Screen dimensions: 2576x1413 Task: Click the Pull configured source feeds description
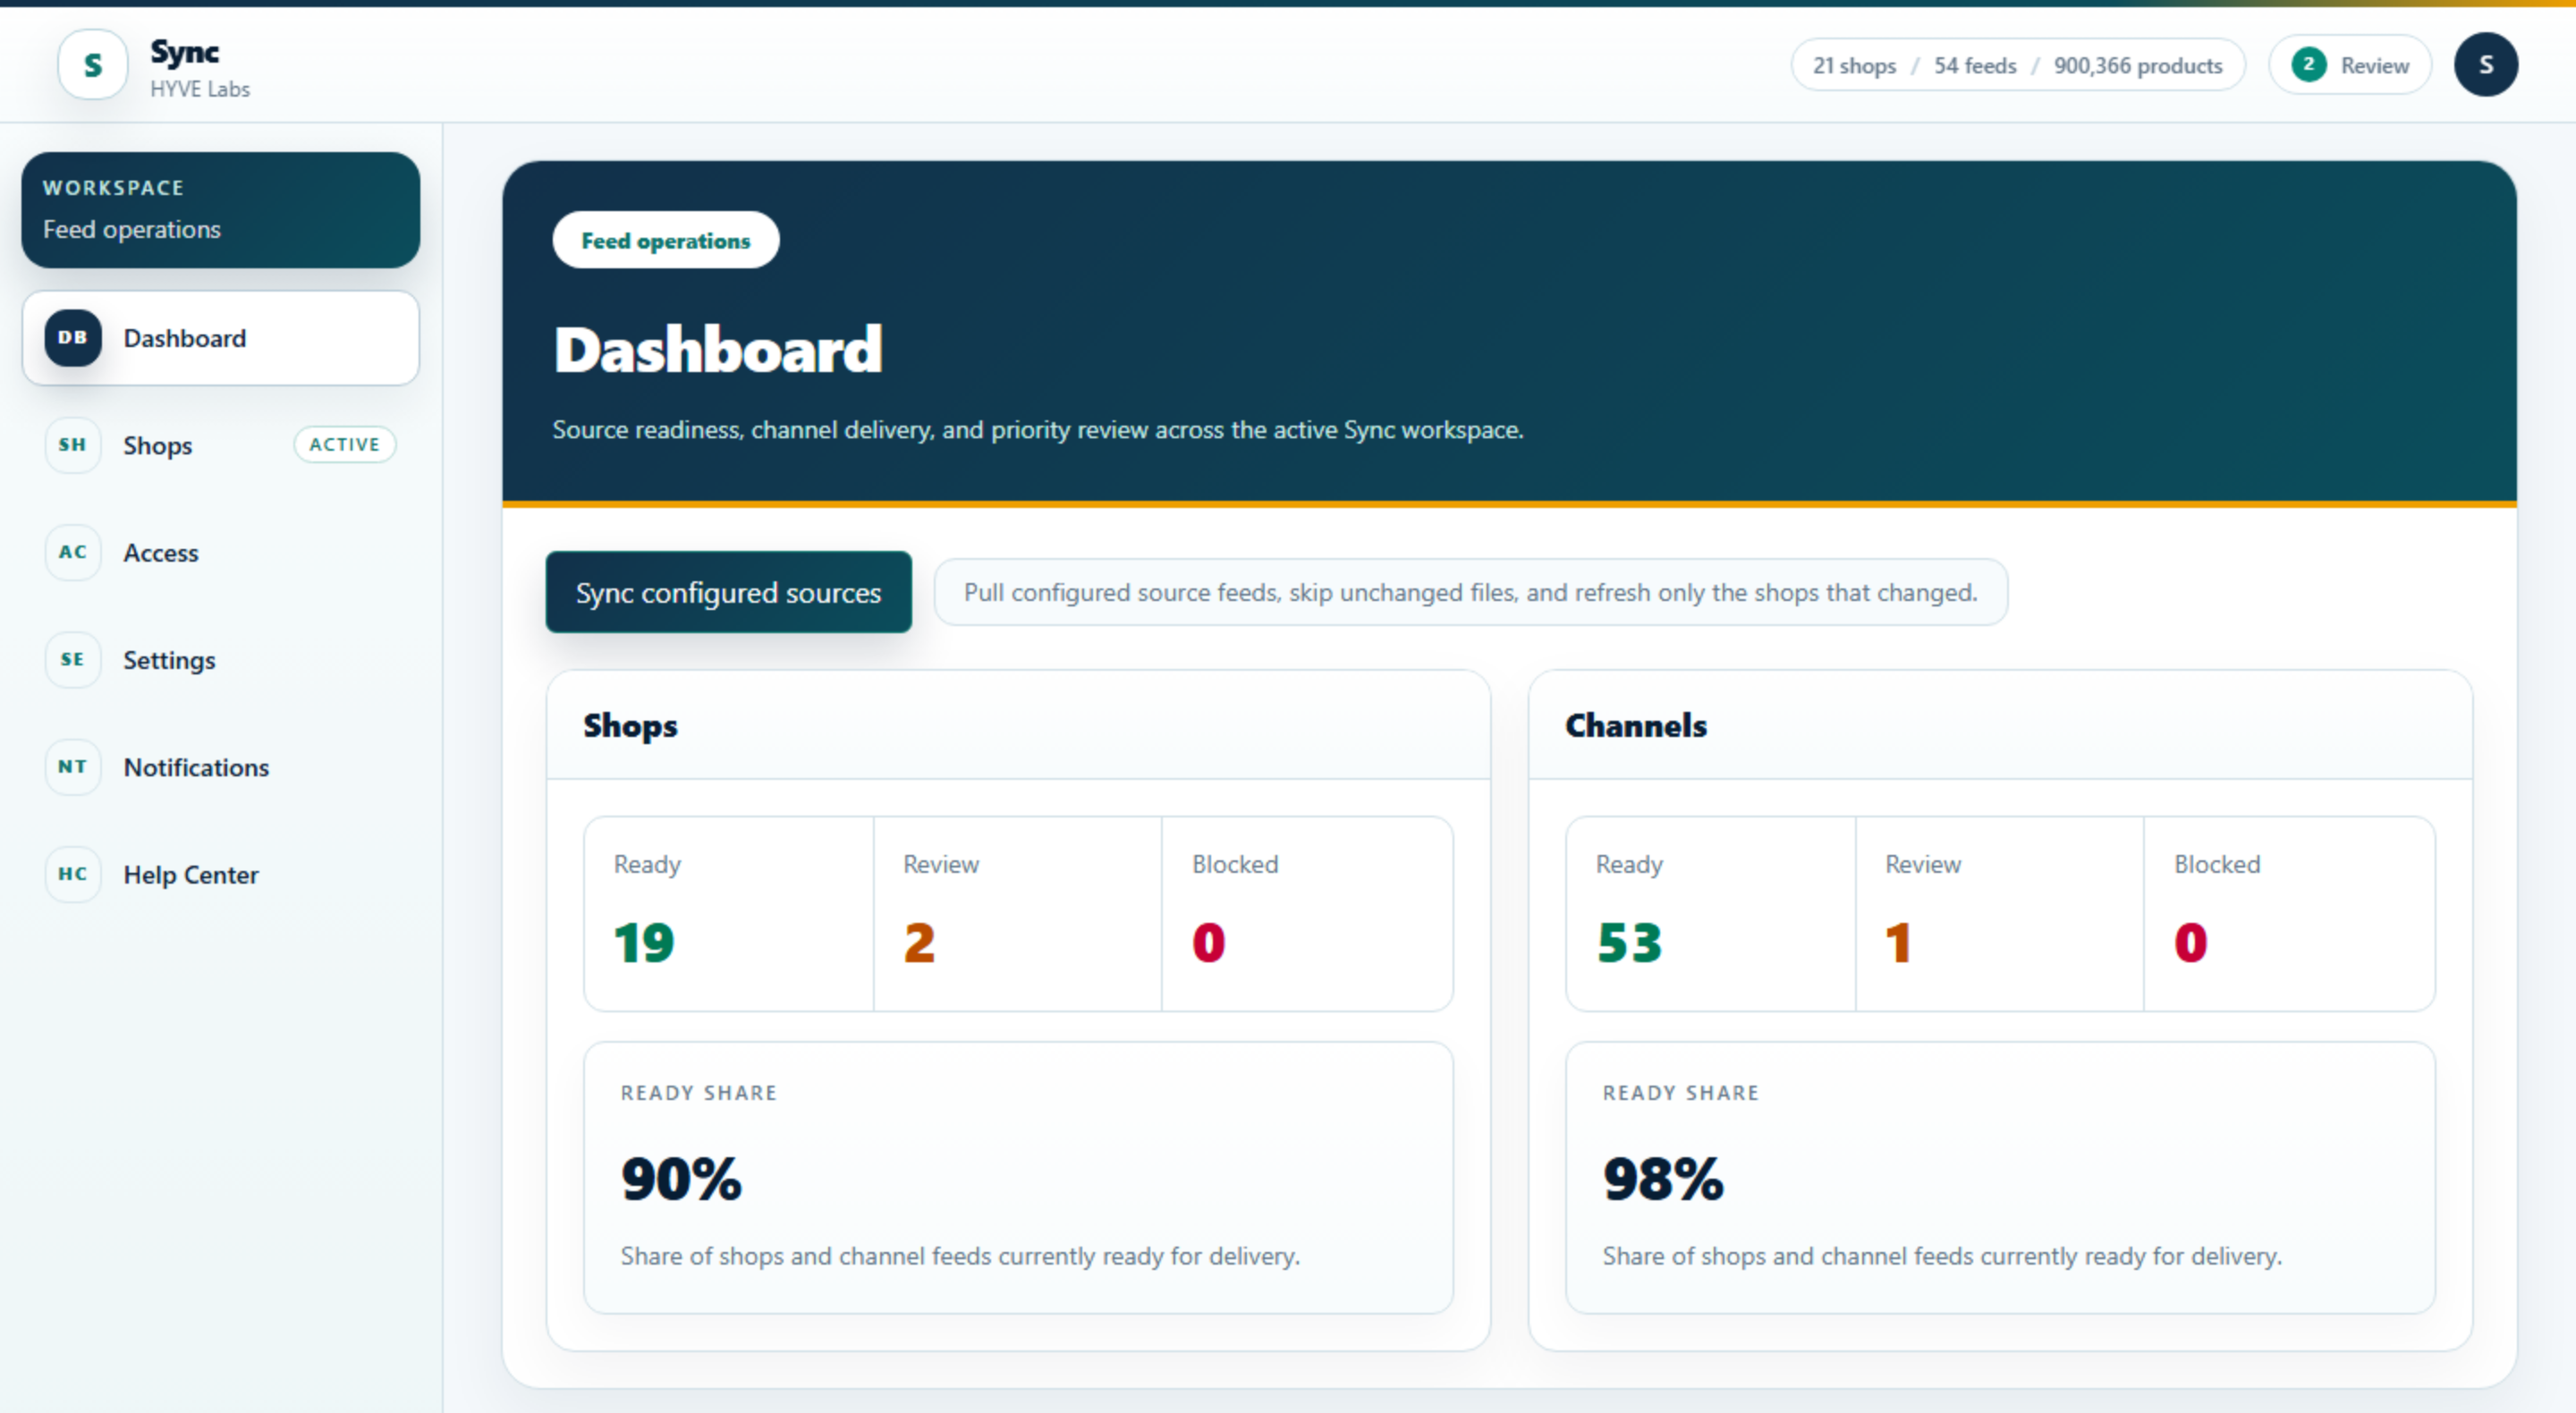[1470, 592]
